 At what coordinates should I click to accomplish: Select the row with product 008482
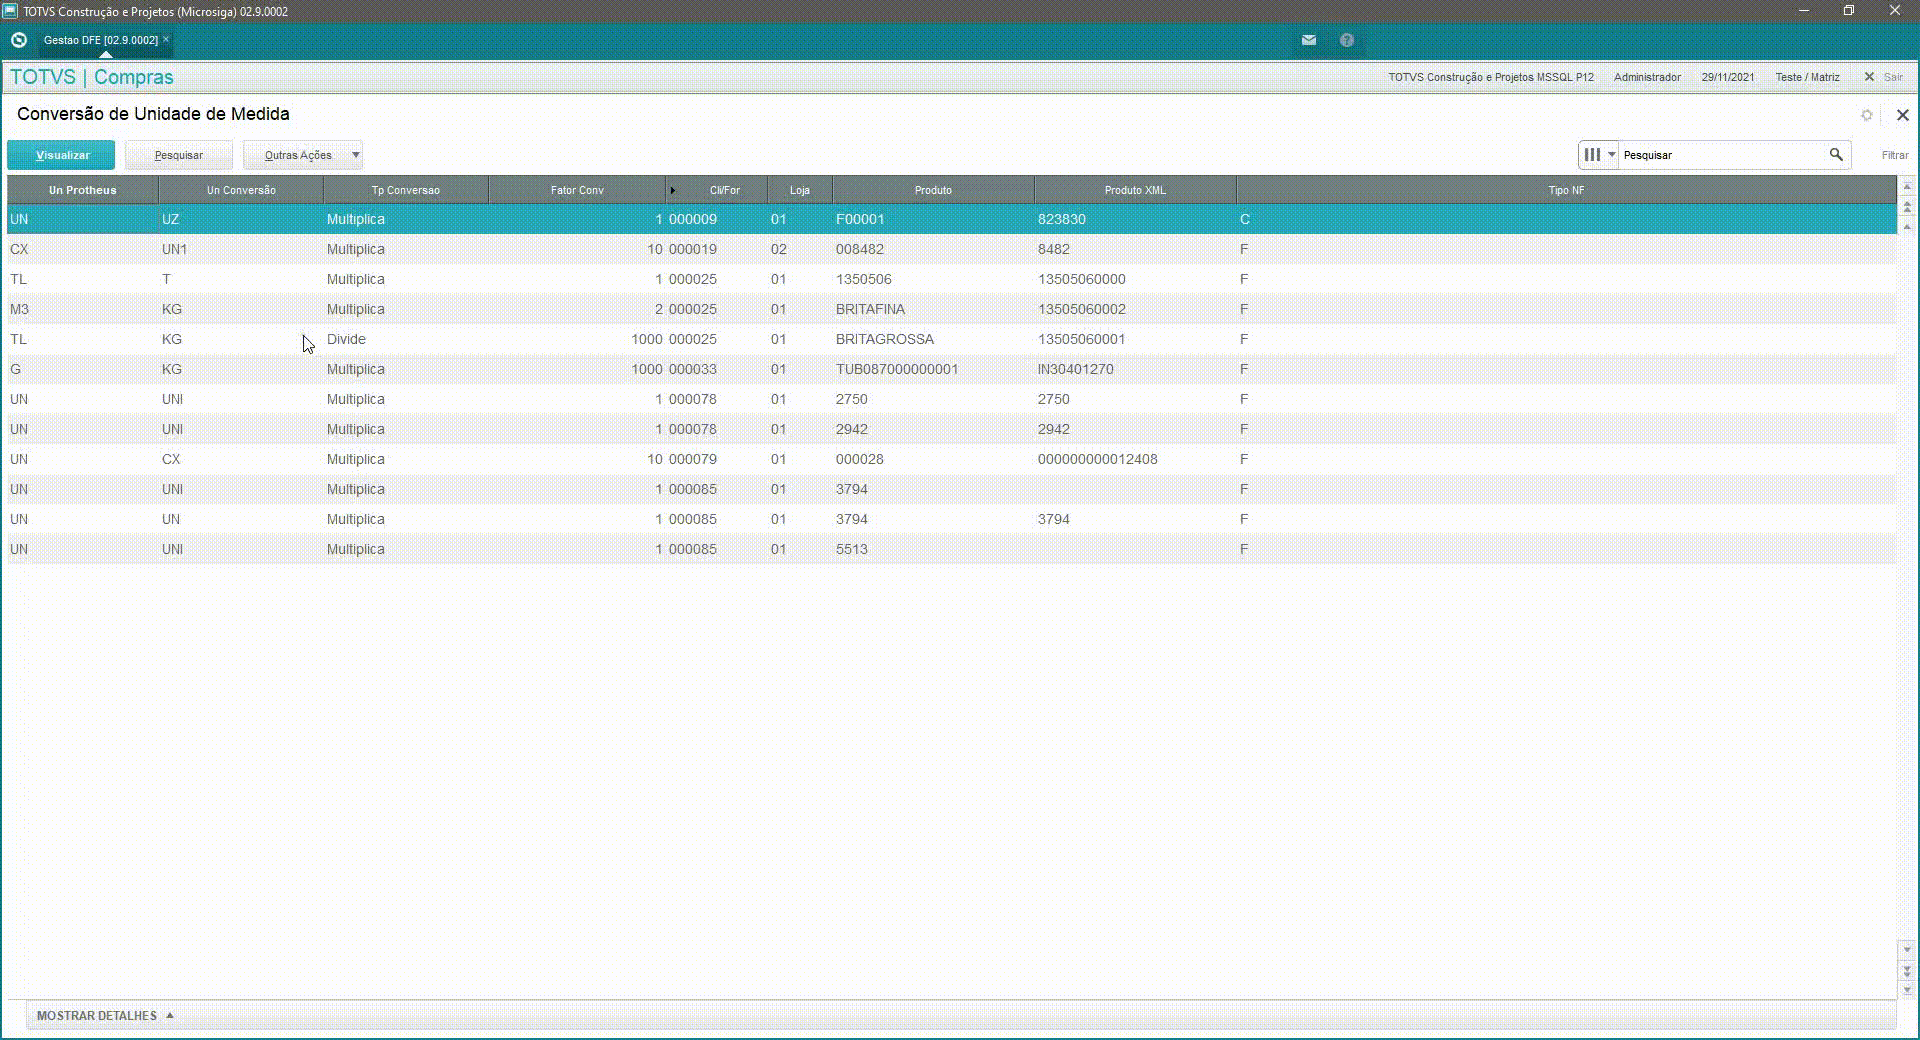click(x=951, y=249)
